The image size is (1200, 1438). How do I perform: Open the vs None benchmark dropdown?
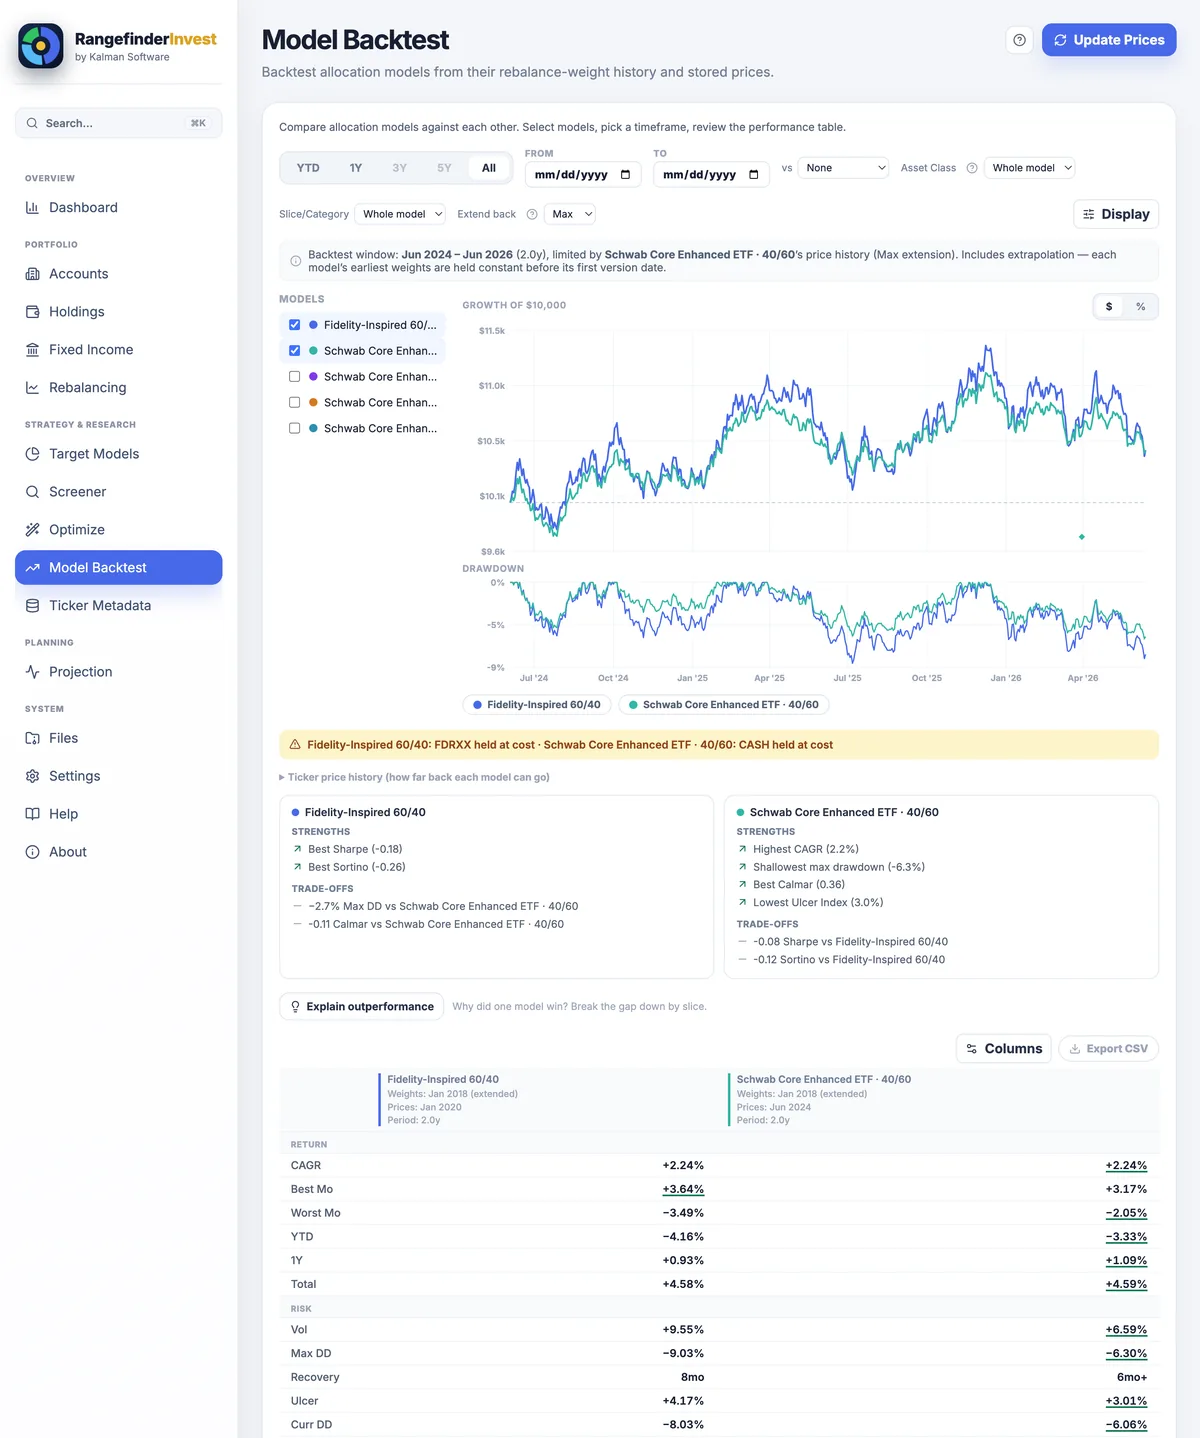click(x=843, y=168)
